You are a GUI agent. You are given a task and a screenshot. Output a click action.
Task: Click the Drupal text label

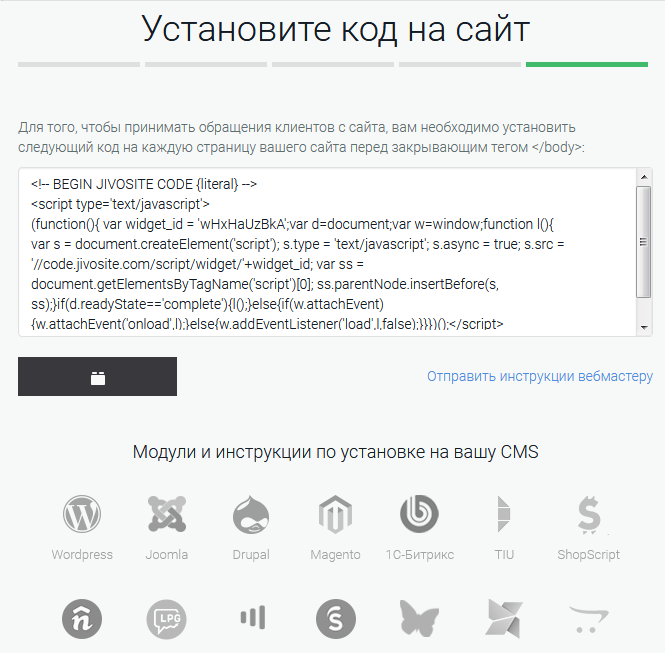pos(251,555)
